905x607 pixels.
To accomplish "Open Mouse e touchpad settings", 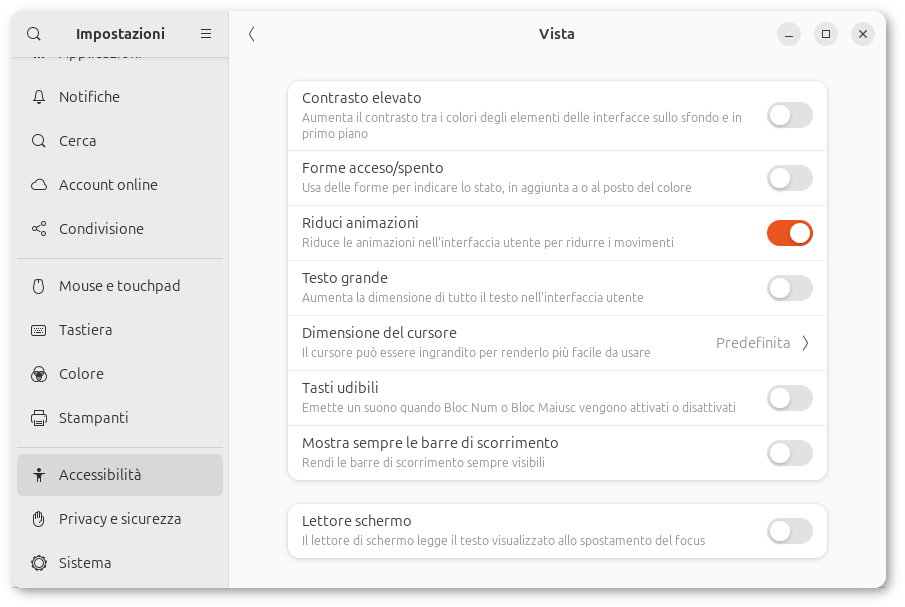I will pos(119,286).
